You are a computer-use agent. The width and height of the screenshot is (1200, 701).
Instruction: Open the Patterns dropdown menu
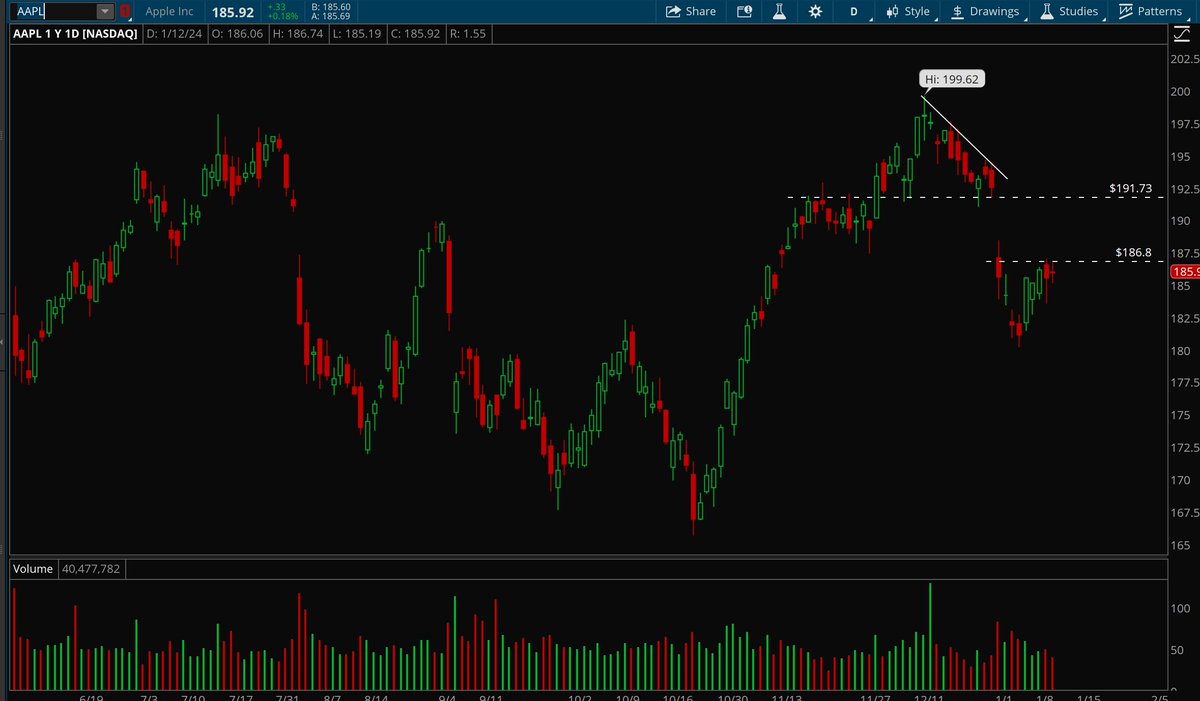pyautogui.click(x=1152, y=12)
